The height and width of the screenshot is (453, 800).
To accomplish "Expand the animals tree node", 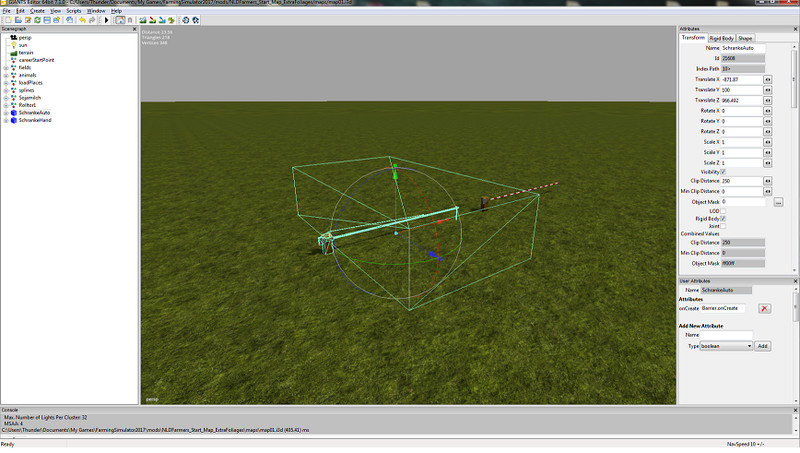I will (x=6, y=75).
